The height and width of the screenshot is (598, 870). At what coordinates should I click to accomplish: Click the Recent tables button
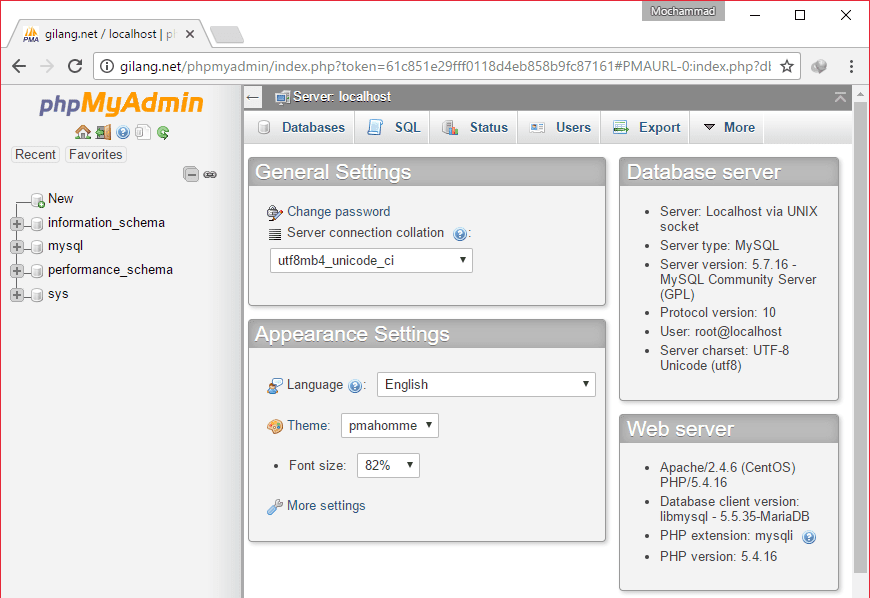[x=36, y=154]
